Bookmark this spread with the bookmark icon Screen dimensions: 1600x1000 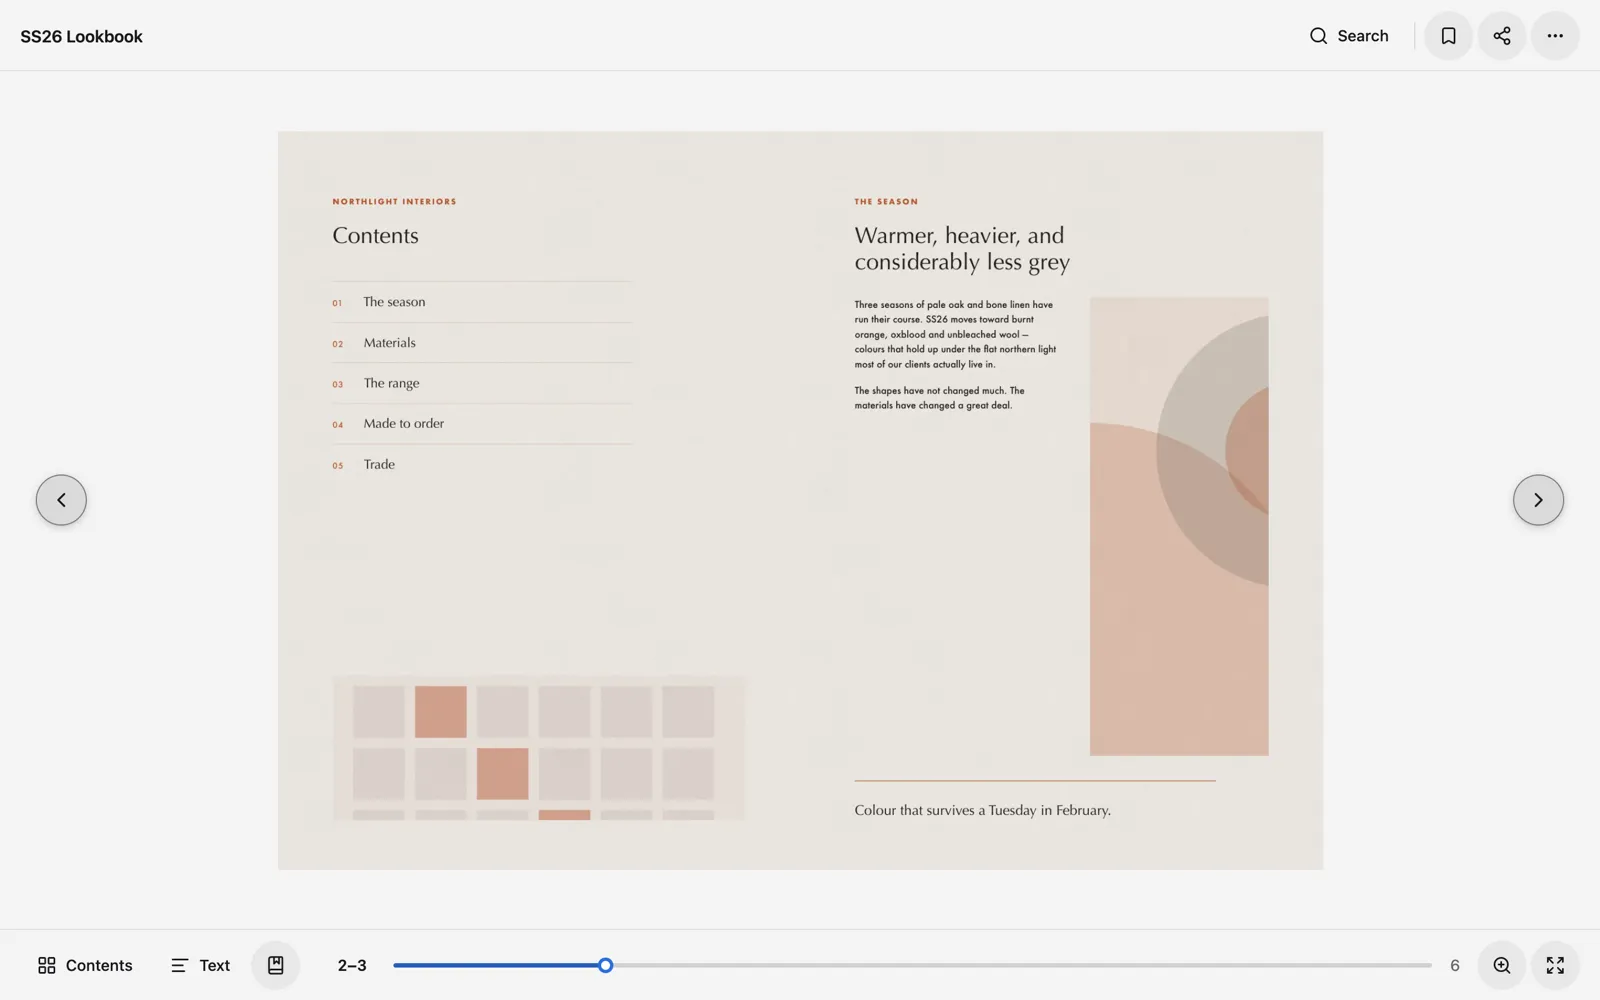pyautogui.click(x=1448, y=36)
